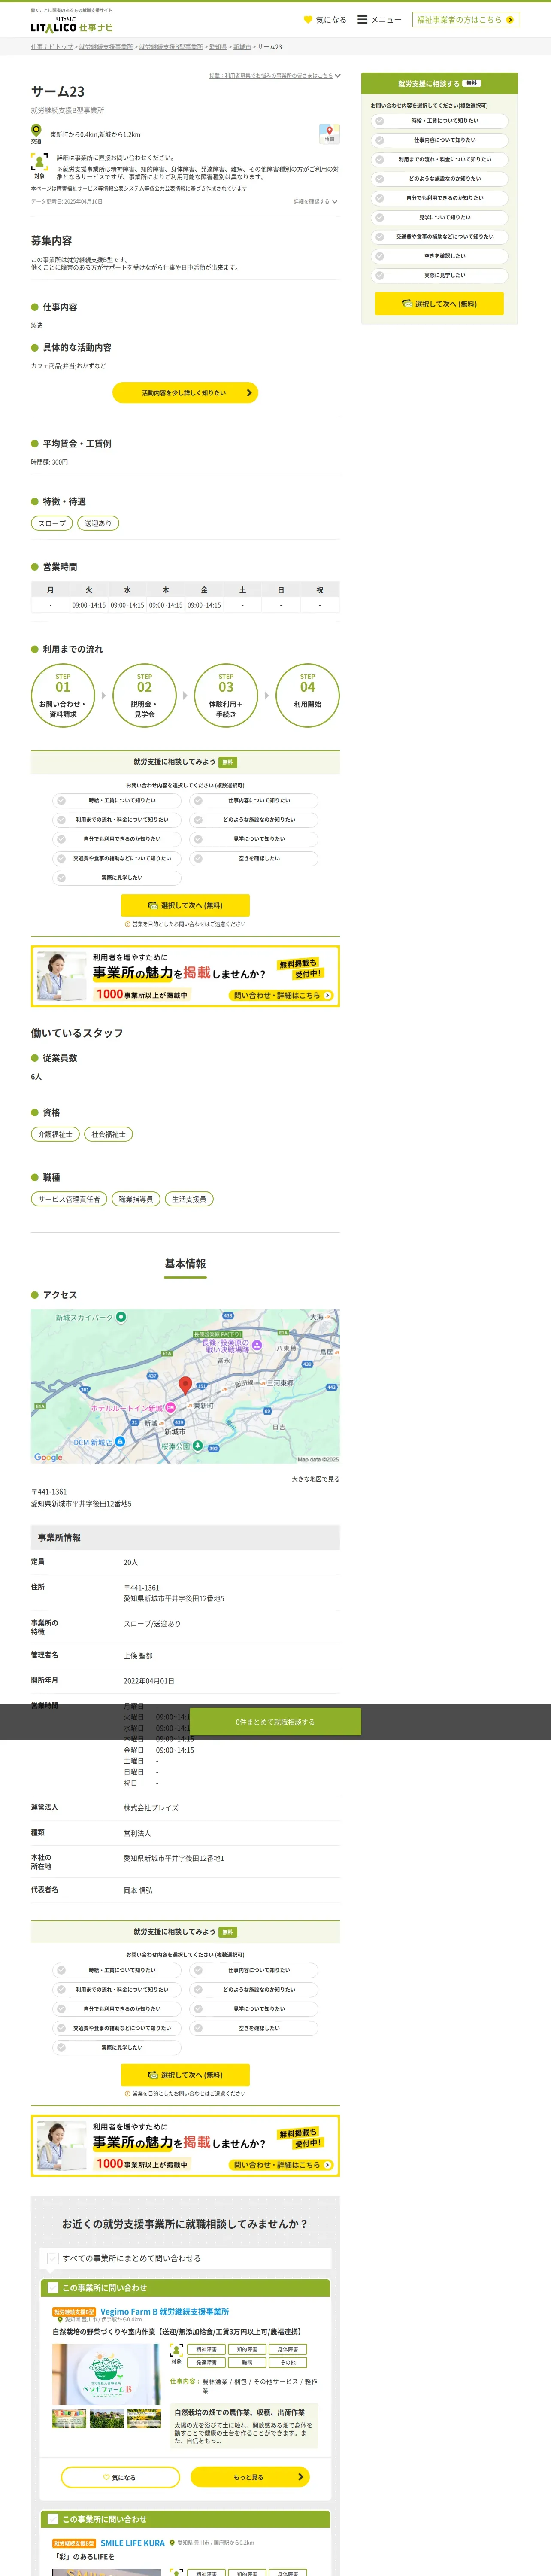Go to 新城市 breadcrumb

point(242,47)
